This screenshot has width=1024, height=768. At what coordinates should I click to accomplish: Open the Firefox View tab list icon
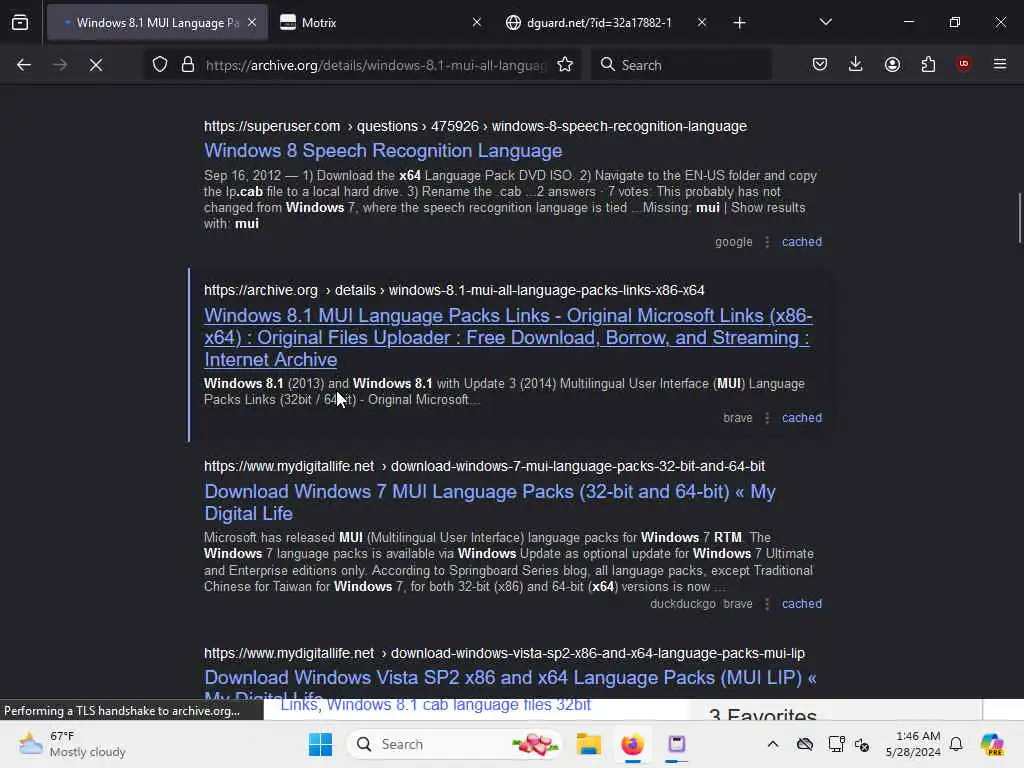pos(20,23)
